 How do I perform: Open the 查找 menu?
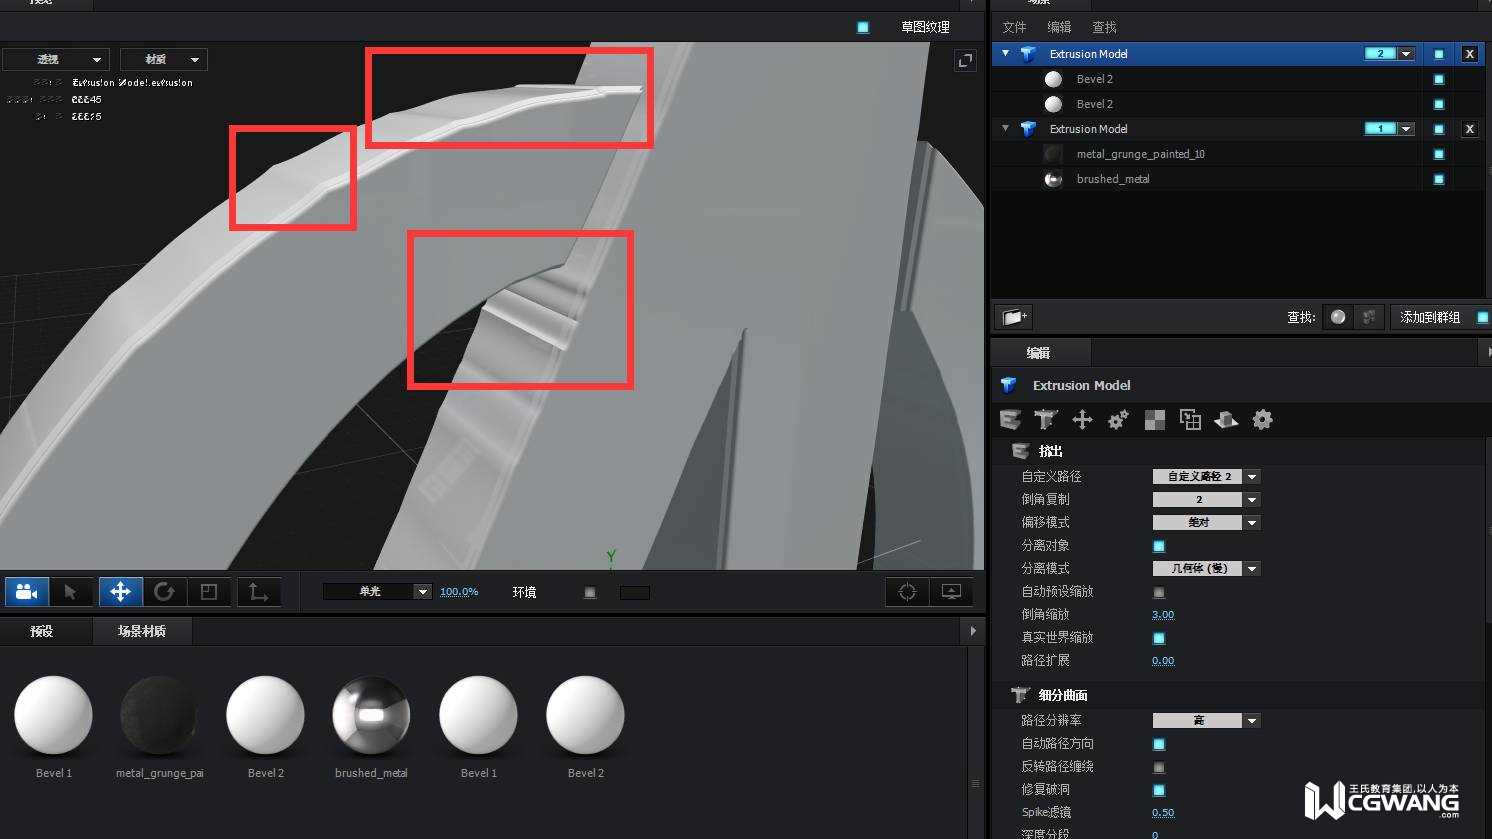point(1104,27)
